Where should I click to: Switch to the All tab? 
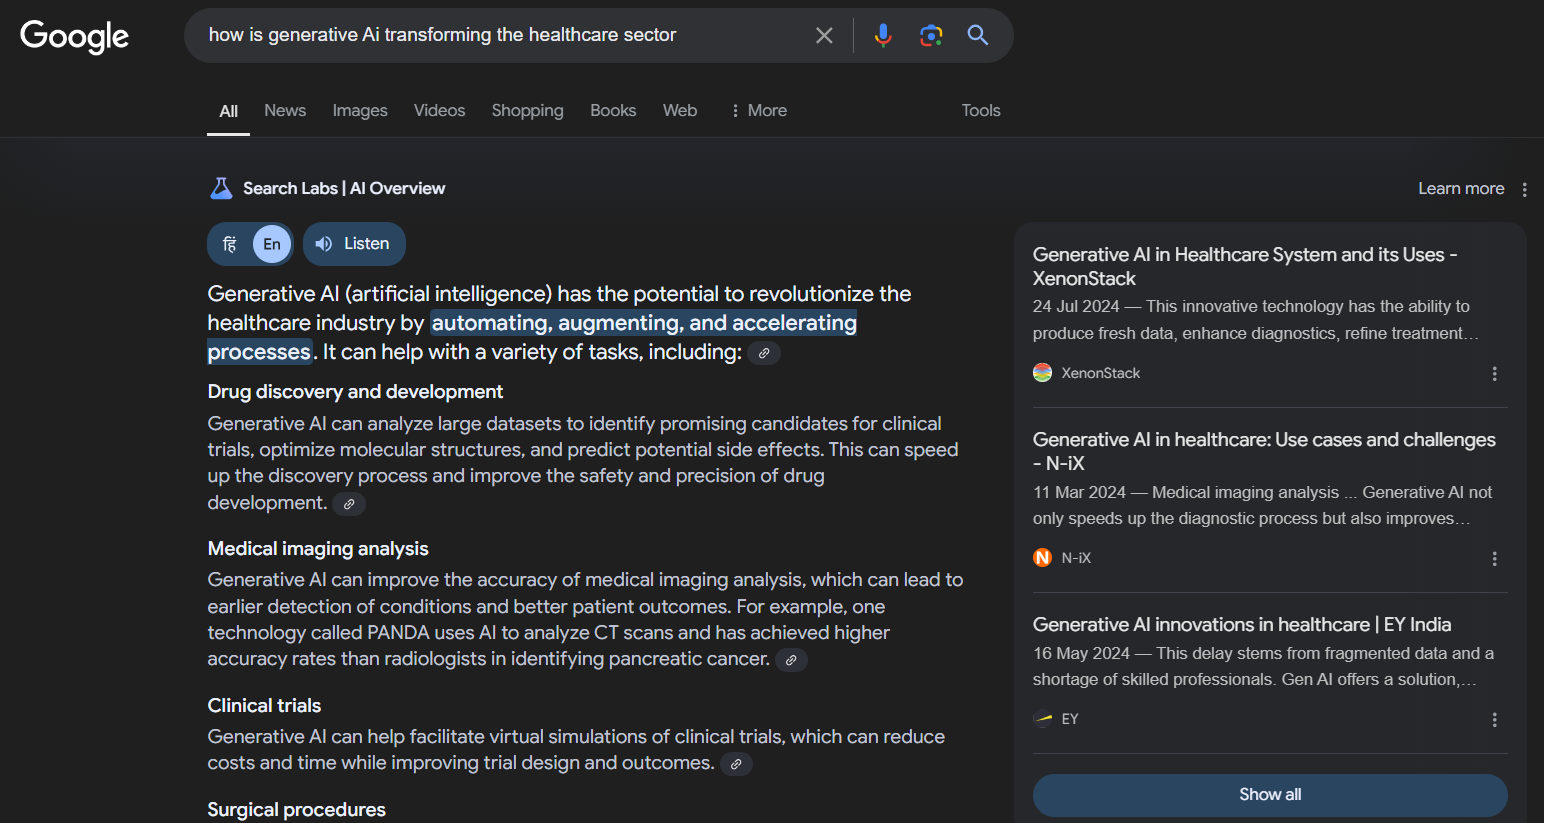(x=229, y=111)
